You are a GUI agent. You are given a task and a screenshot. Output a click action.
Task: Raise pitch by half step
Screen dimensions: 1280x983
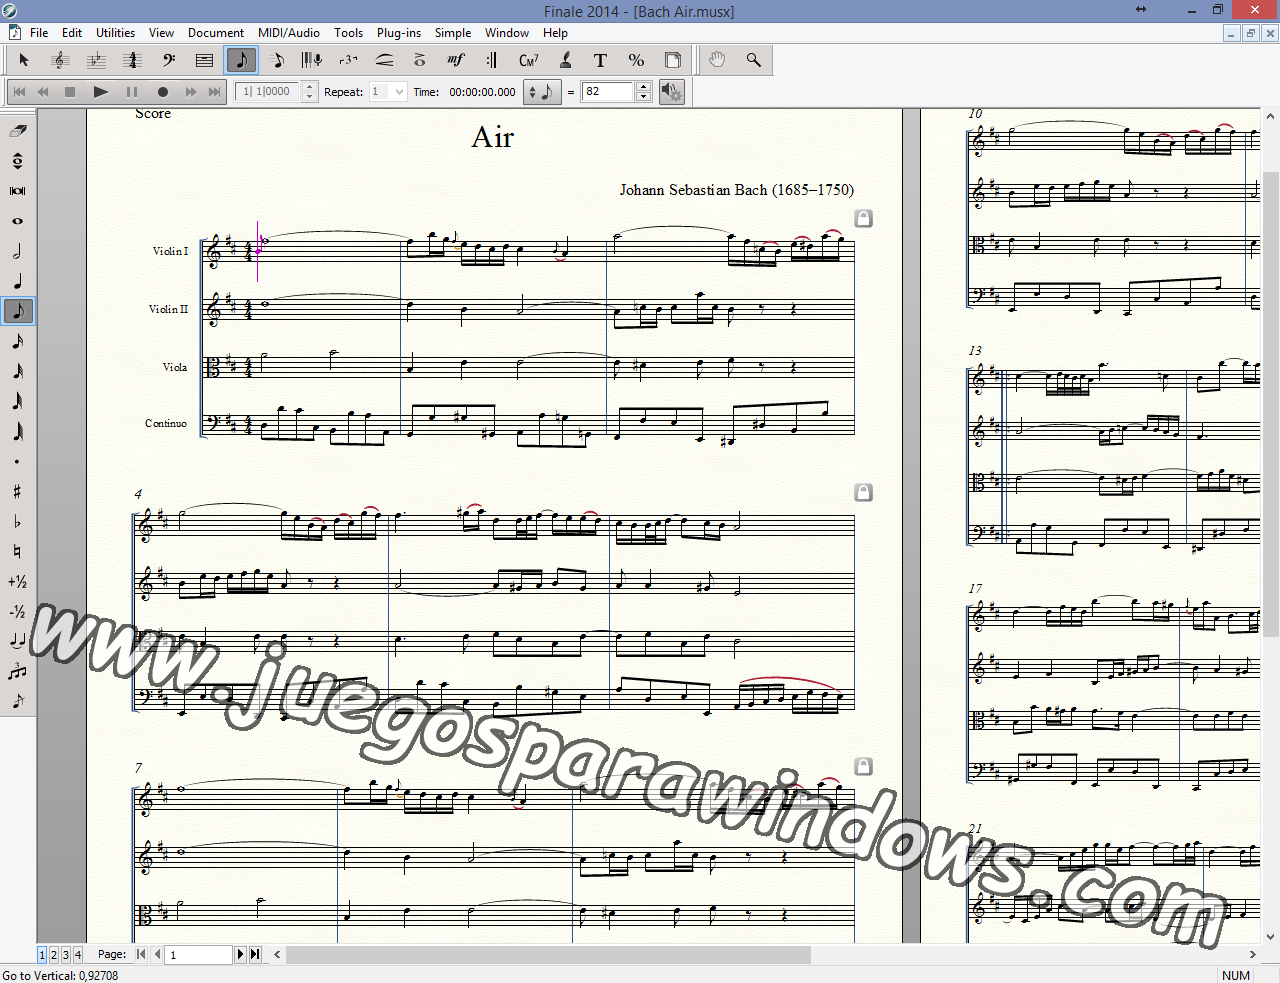pos(18,581)
